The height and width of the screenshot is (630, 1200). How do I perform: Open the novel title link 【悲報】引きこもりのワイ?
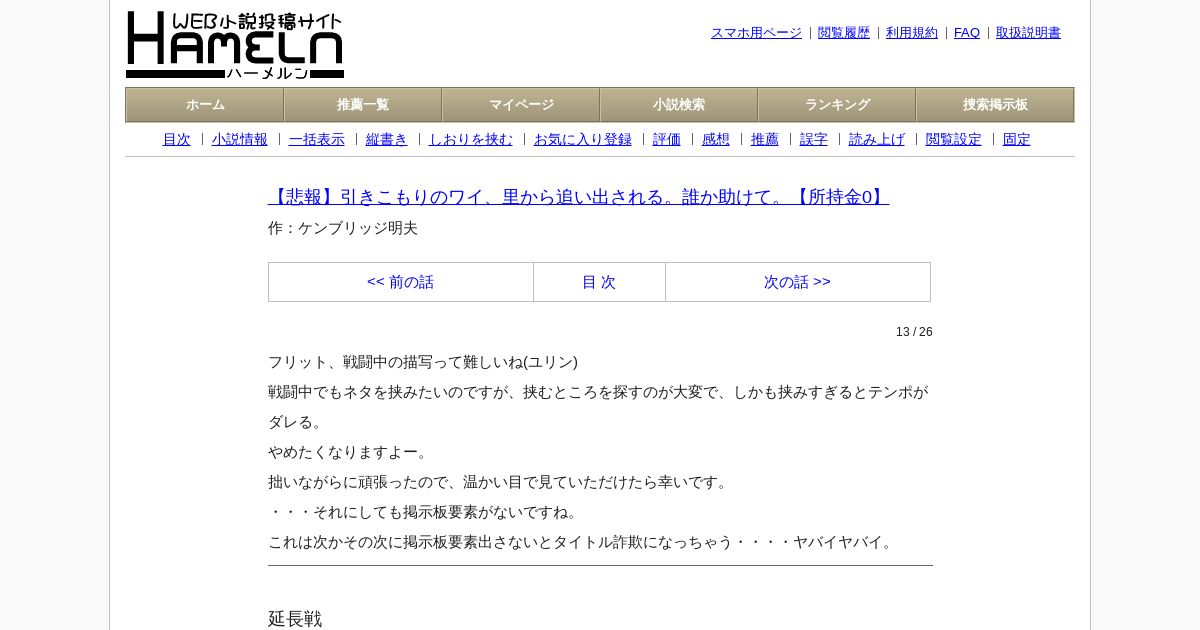[x=578, y=197]
